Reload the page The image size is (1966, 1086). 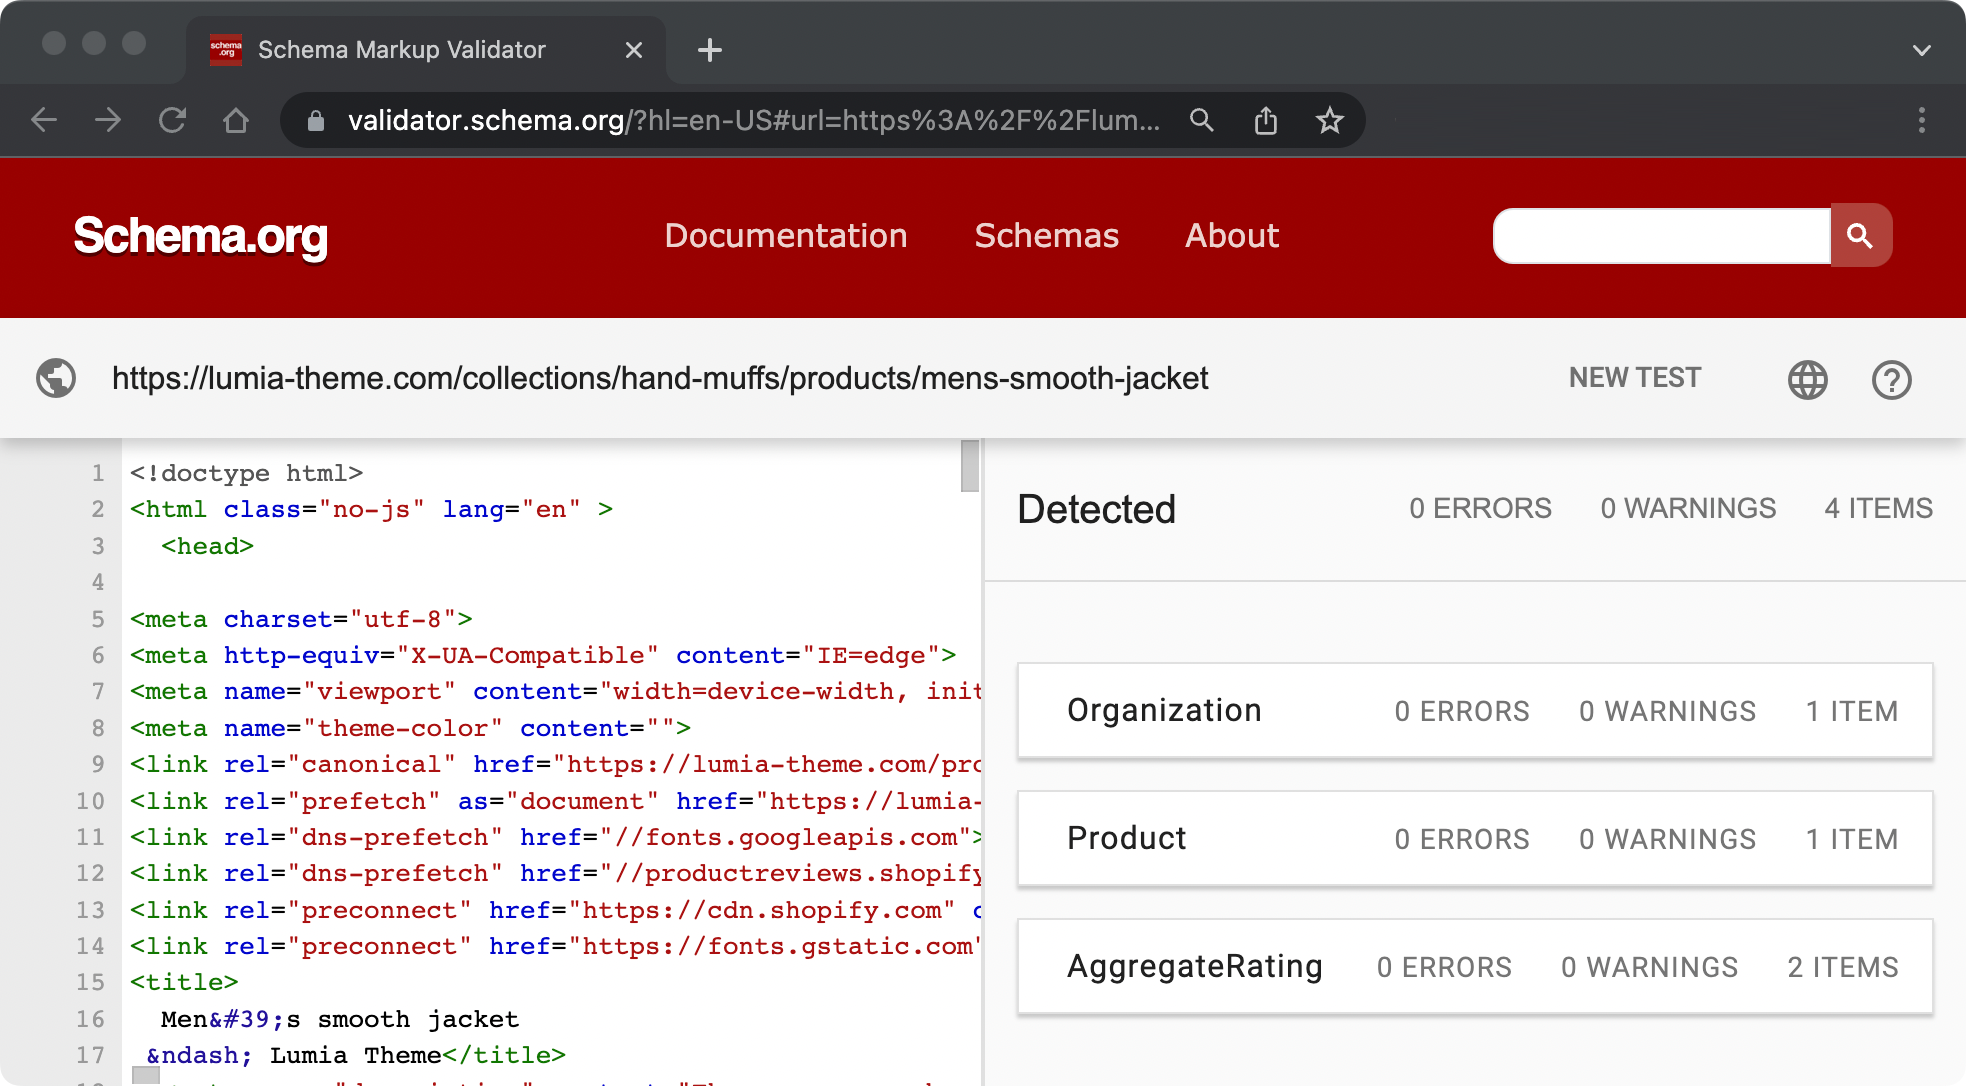172,121
